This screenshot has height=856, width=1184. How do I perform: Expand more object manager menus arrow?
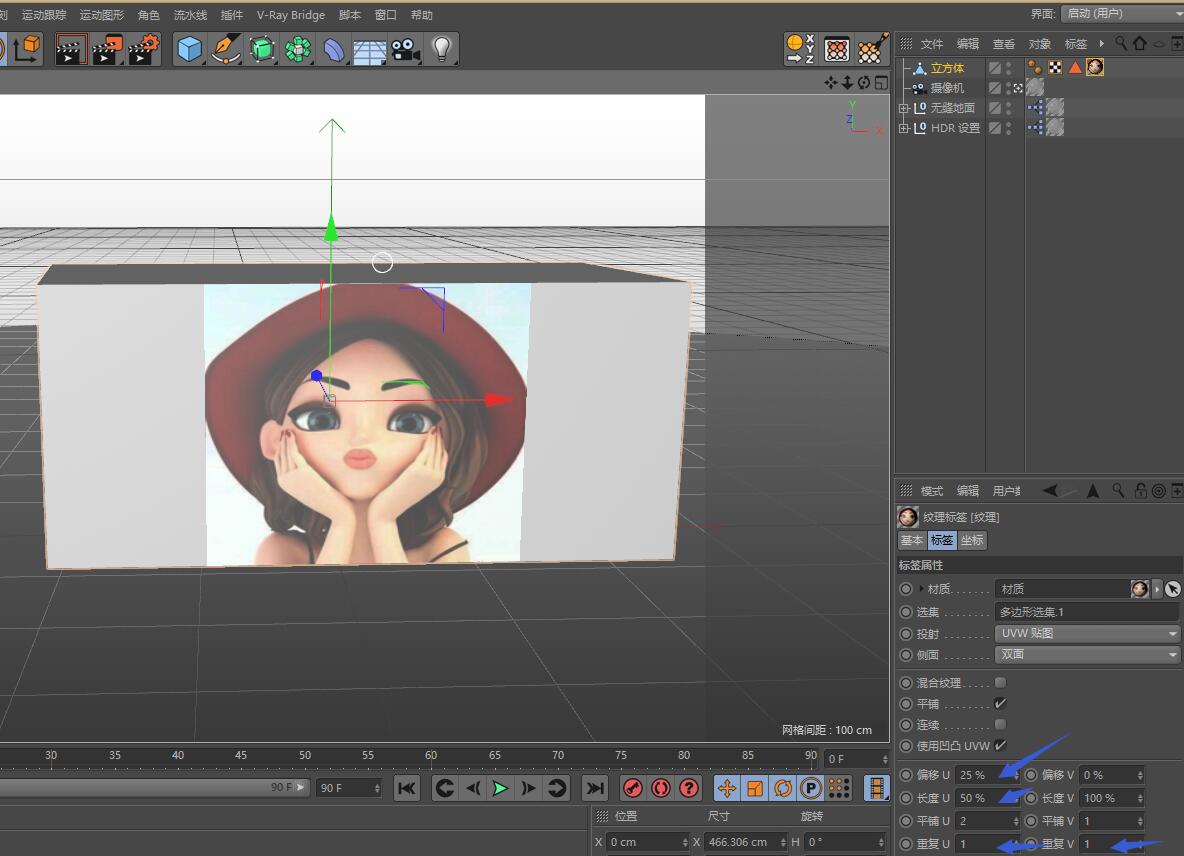(1102, 44)
